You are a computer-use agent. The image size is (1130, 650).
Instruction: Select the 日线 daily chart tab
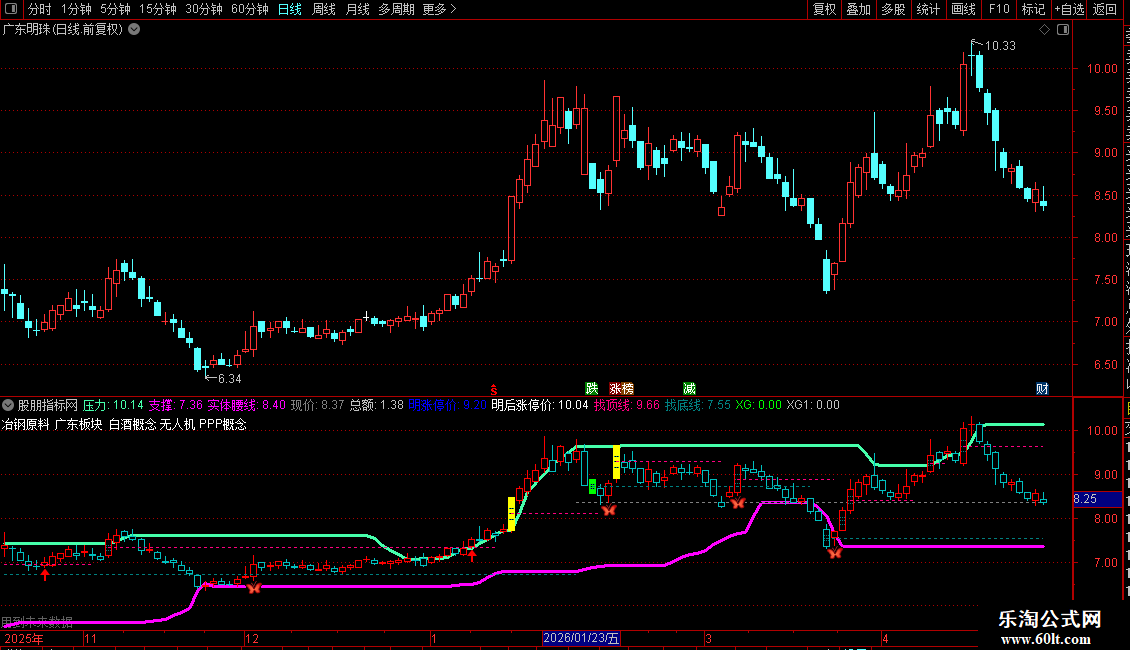point(290,9)
